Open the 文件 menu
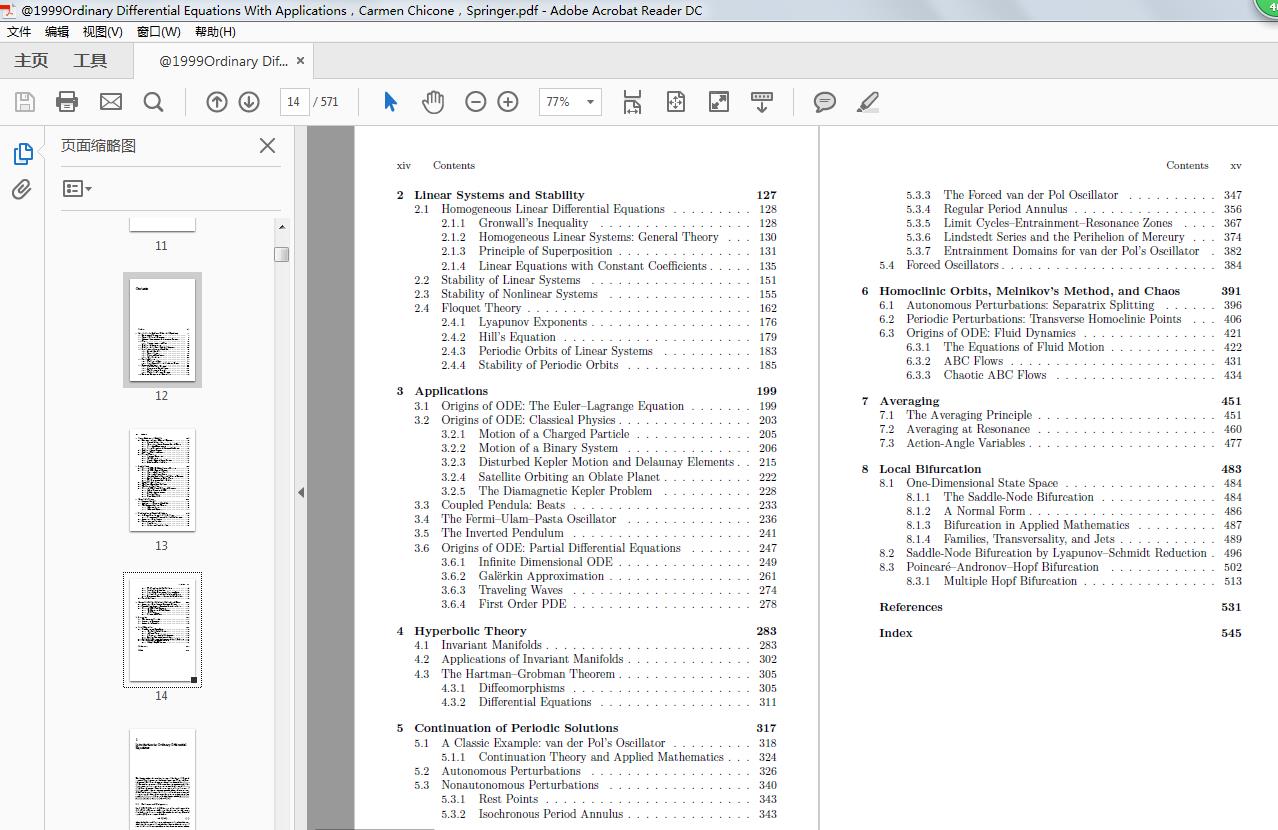This screenshot has height=830, width=1278. [x=19, y=32]
